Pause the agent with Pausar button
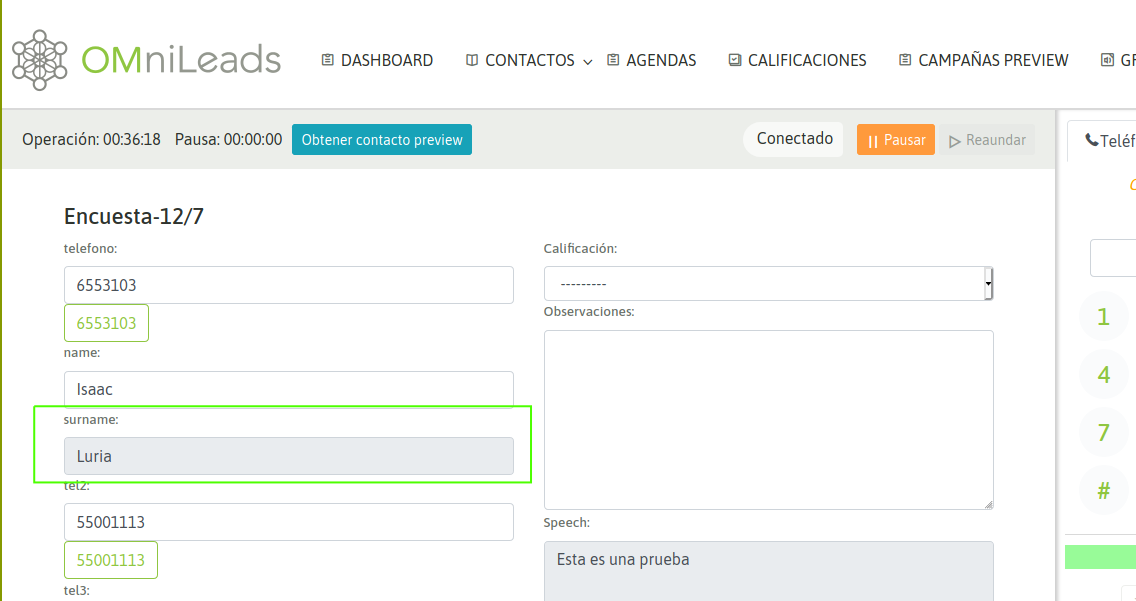 895,140
